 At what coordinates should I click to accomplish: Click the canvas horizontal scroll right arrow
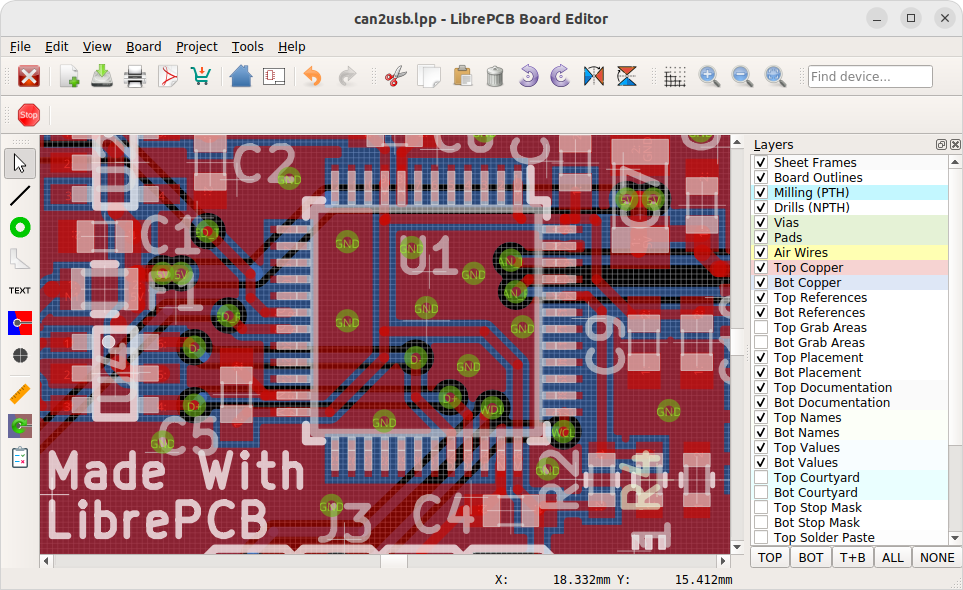click(723, 561)
